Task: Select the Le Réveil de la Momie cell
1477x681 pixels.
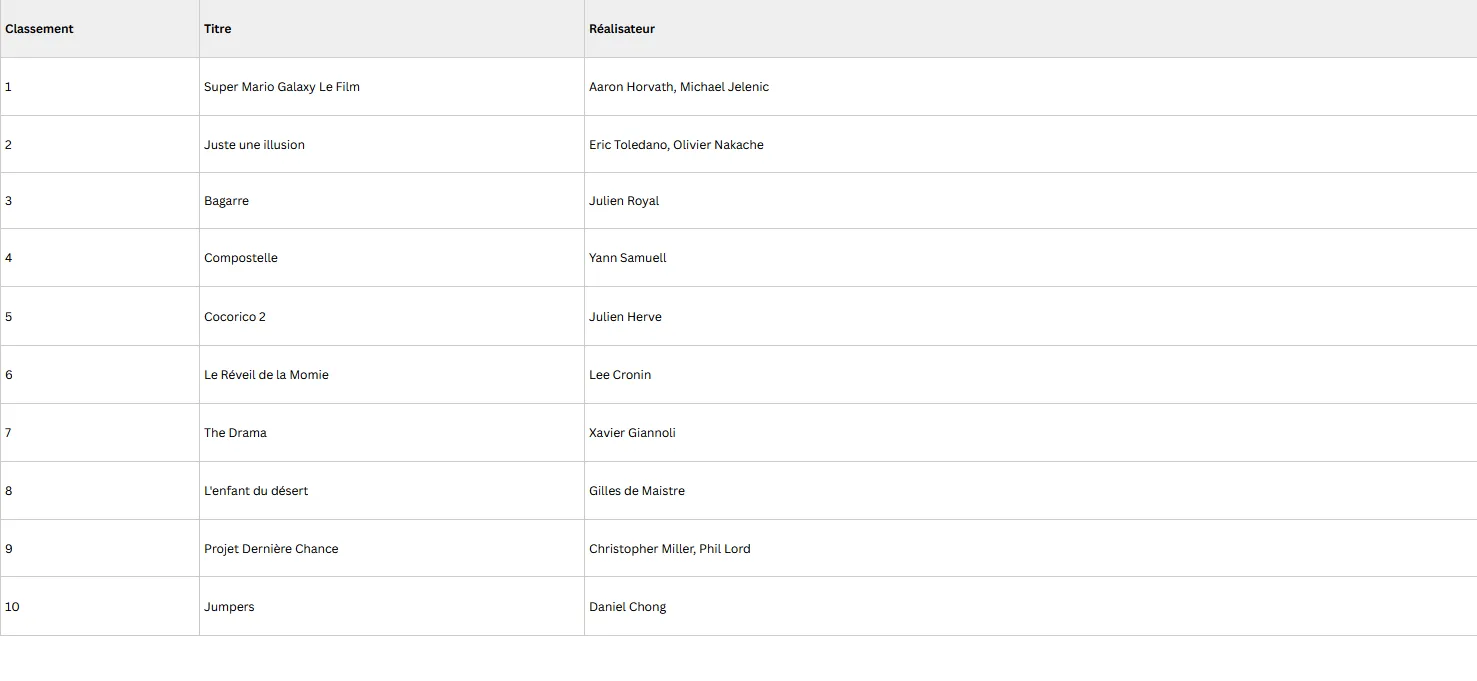Action: pyautogui.click(x=266, y=375)
